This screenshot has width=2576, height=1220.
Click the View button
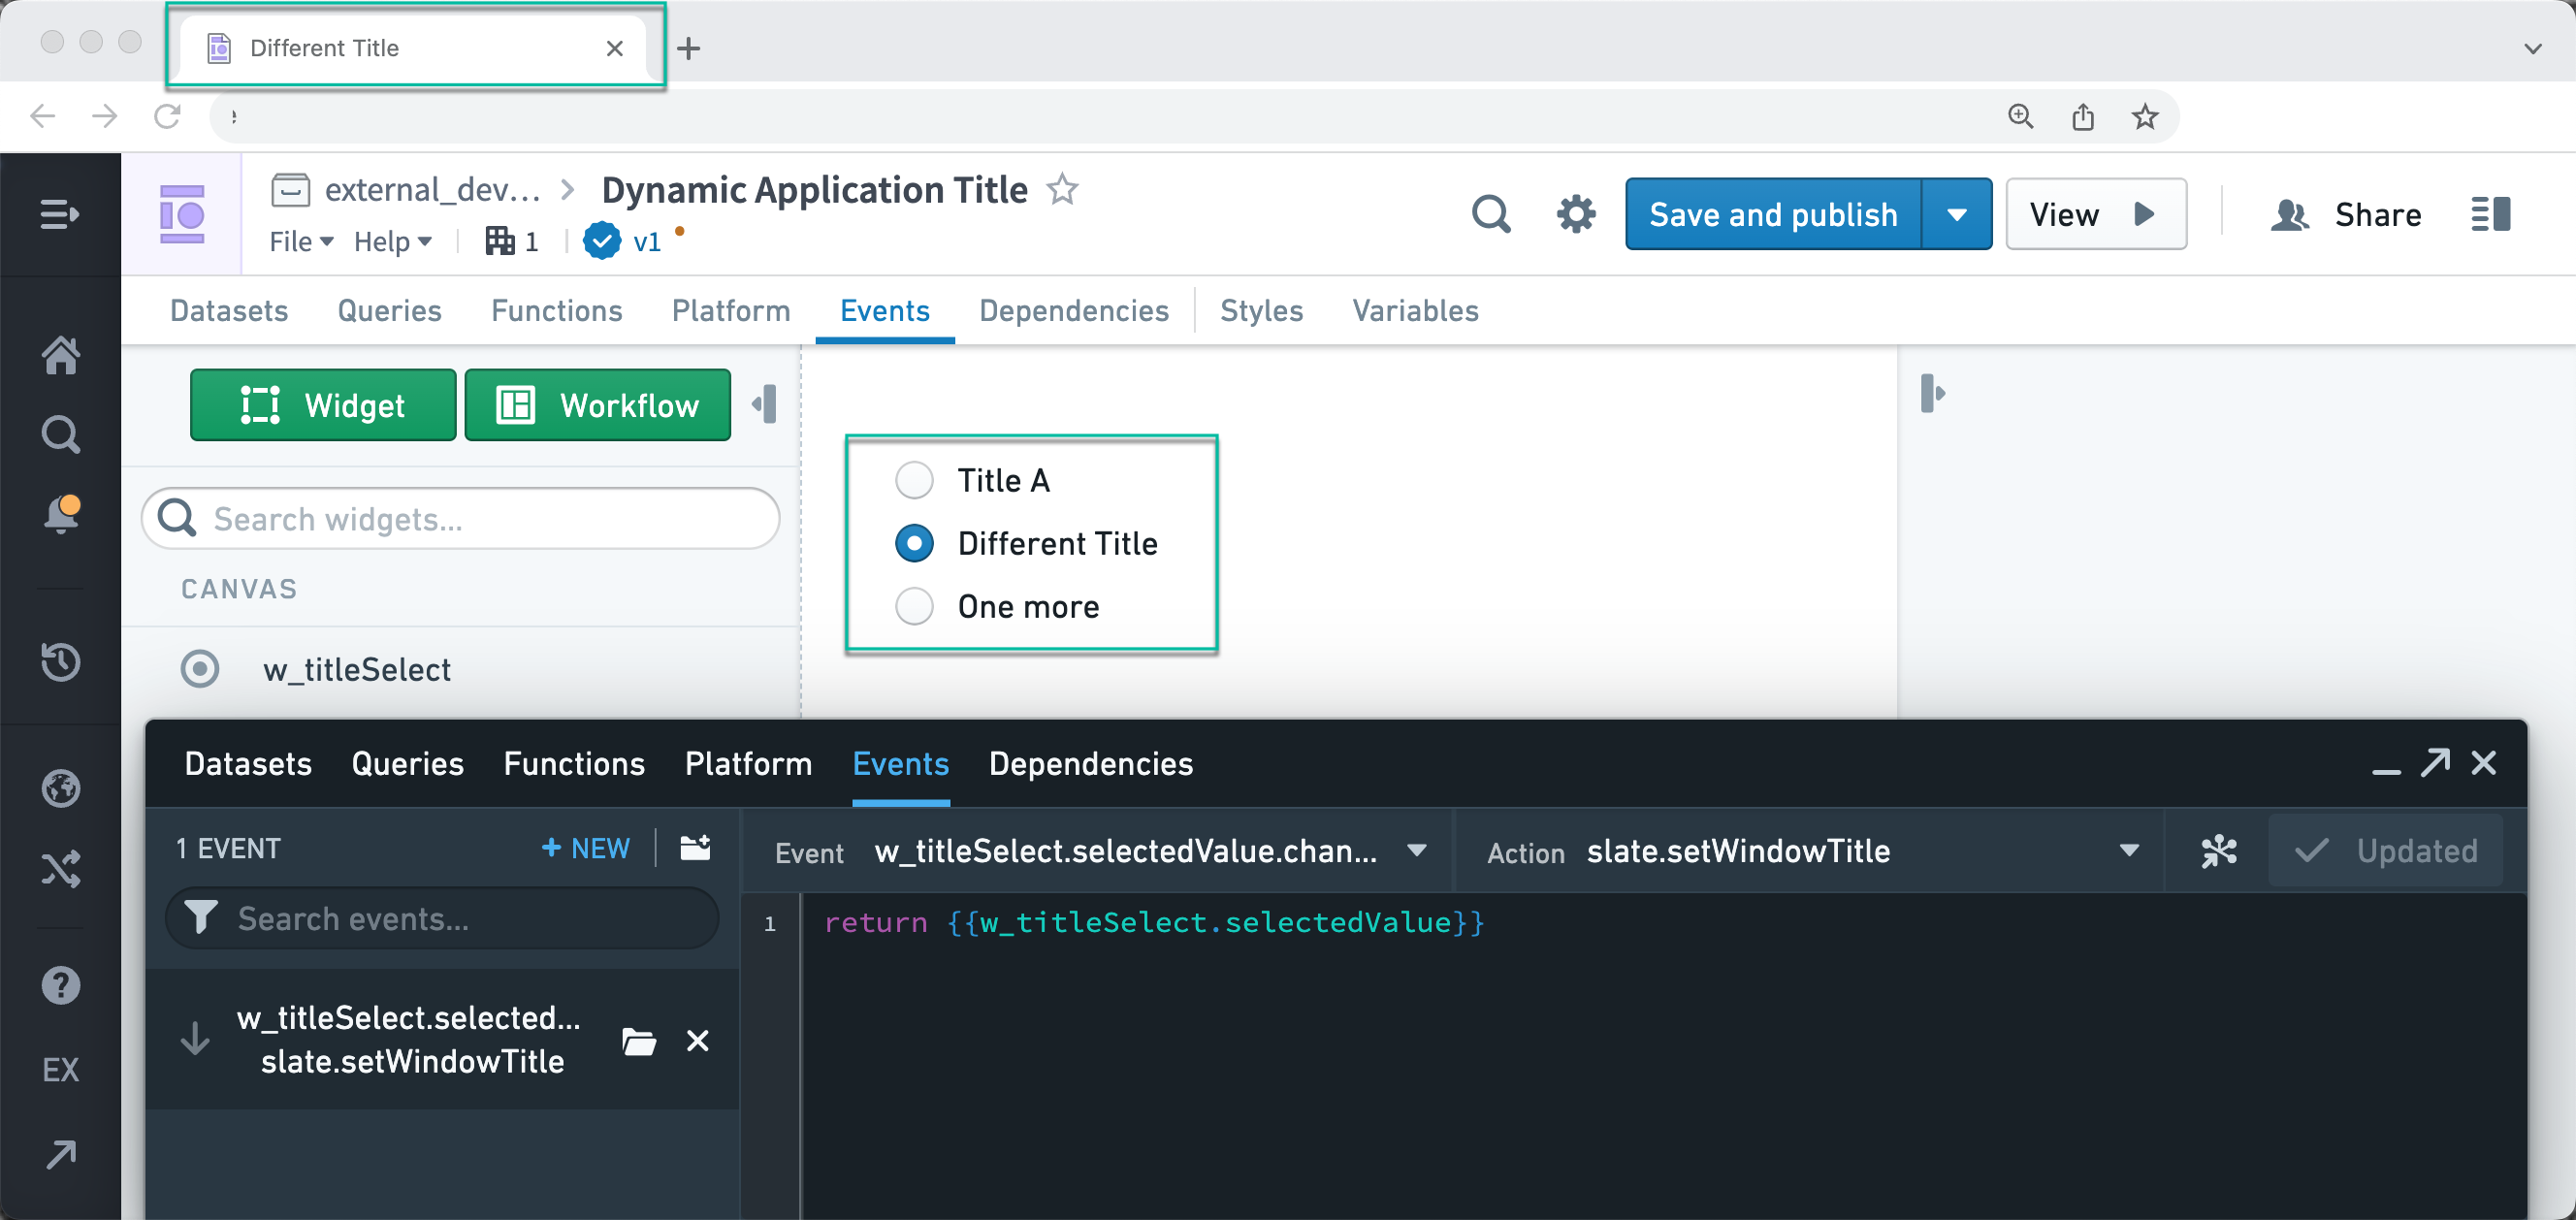point(2095,214)
